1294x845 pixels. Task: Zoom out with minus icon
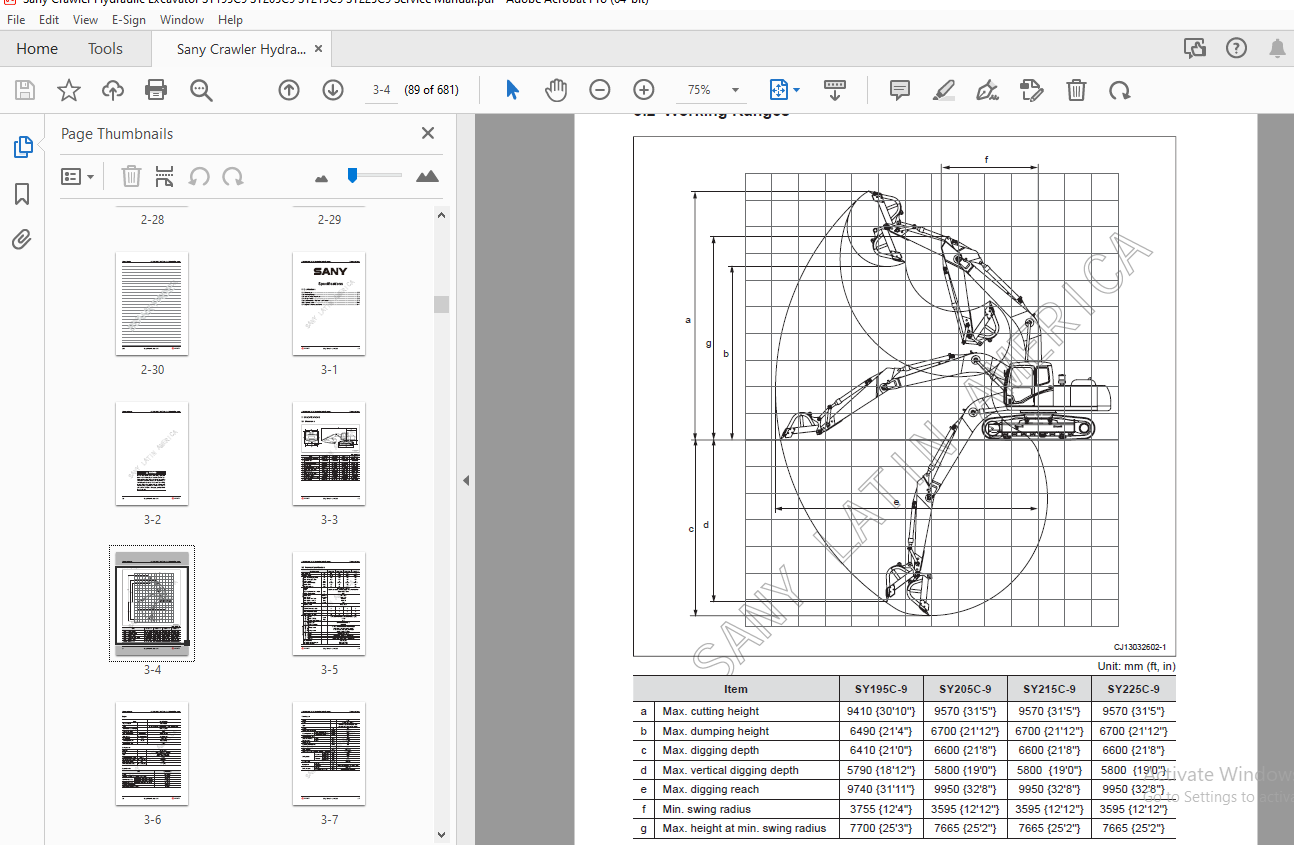click(x=599, y=90)
